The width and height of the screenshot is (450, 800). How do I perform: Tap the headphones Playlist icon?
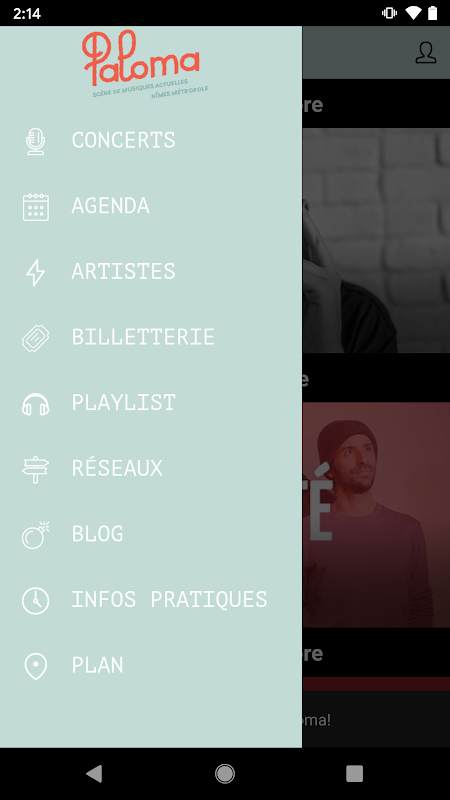[36, 404]
